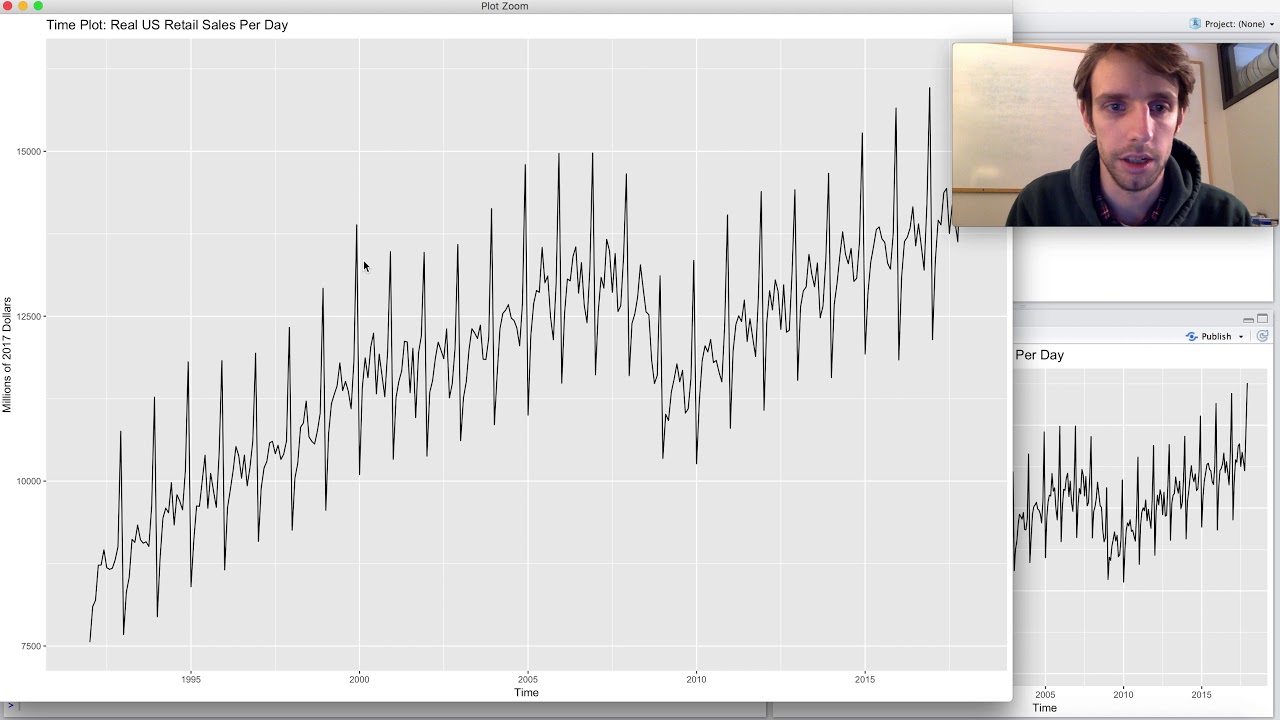Click the RStudio console prompt
The height and width of the screenshot is (720, 1280).
coord(11,706)
